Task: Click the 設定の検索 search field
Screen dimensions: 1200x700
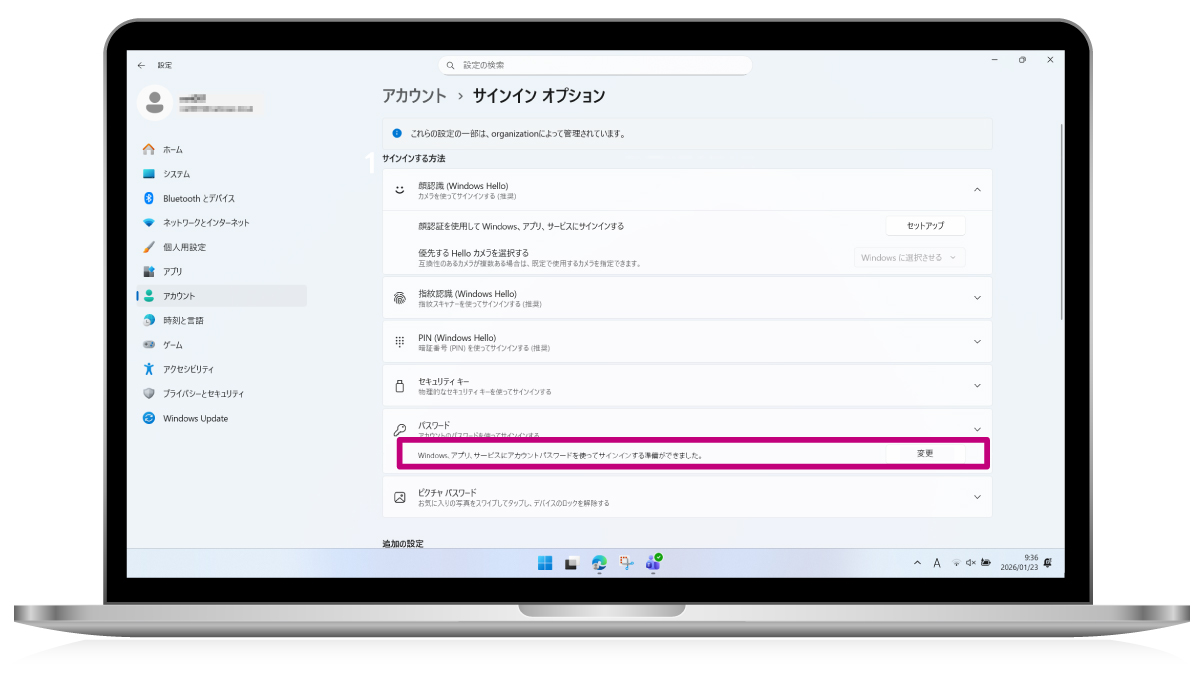Action: (595, 65)
